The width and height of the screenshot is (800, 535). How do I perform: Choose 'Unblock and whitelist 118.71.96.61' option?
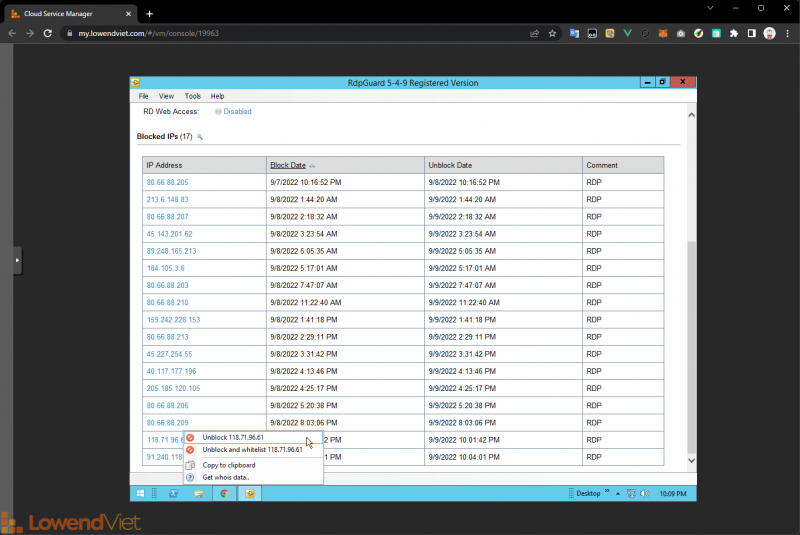tap(253, 450)
